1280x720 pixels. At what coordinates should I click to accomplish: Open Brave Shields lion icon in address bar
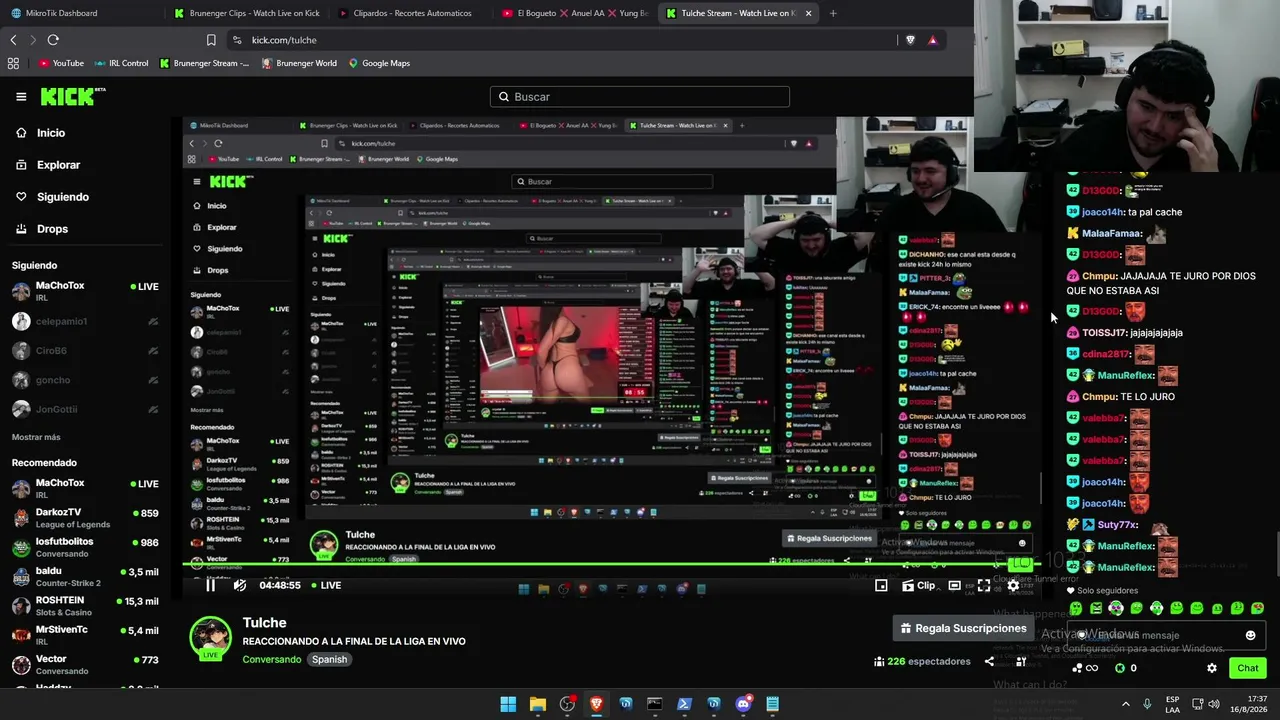(910, 40)
